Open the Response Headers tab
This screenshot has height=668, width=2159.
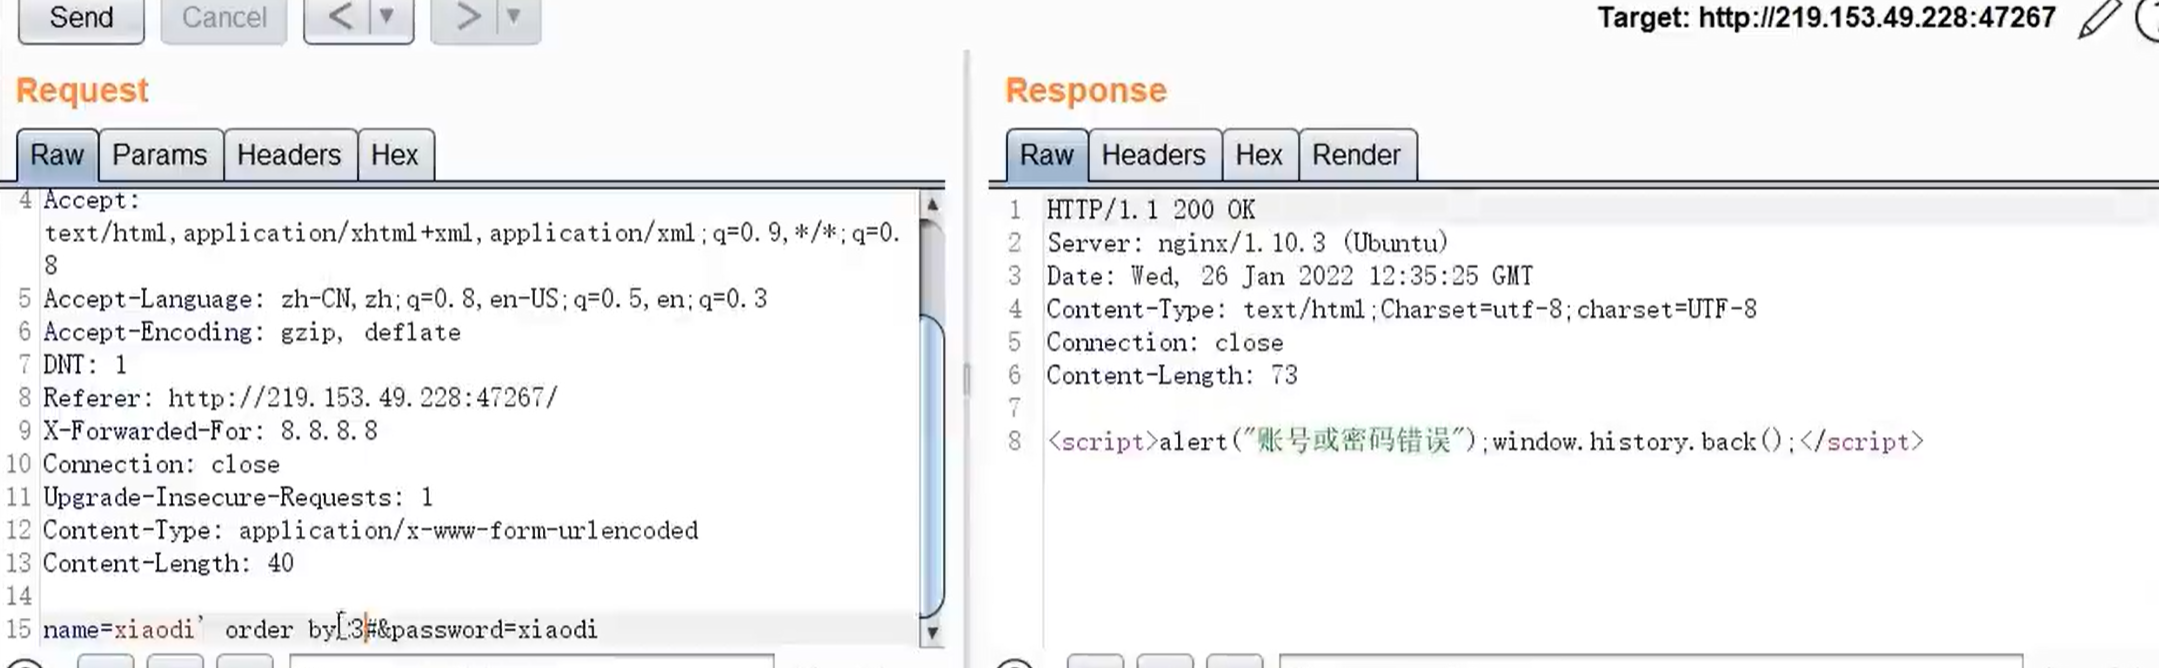pyautogui.click(x=1154, y=155)
